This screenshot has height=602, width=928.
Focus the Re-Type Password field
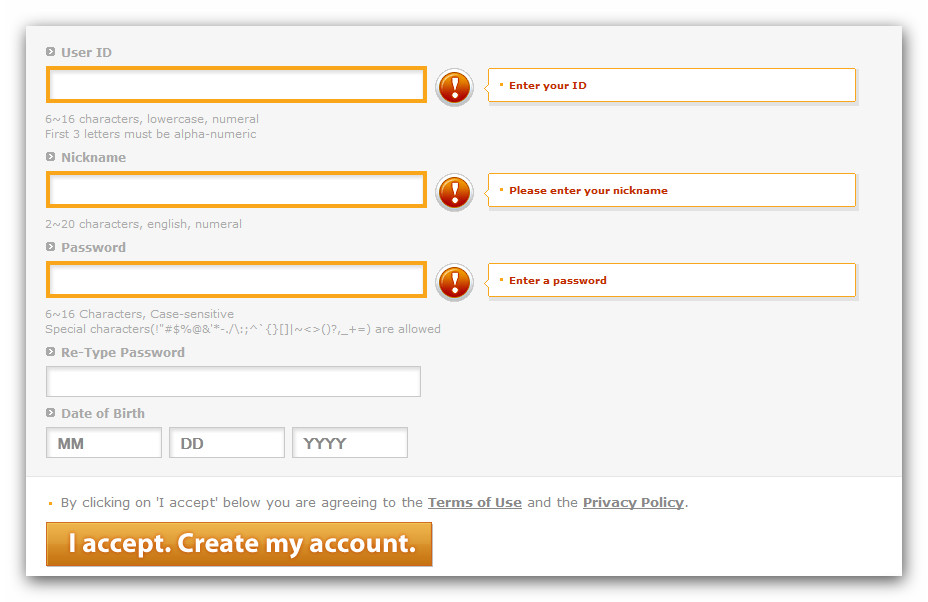coord(233,381)
